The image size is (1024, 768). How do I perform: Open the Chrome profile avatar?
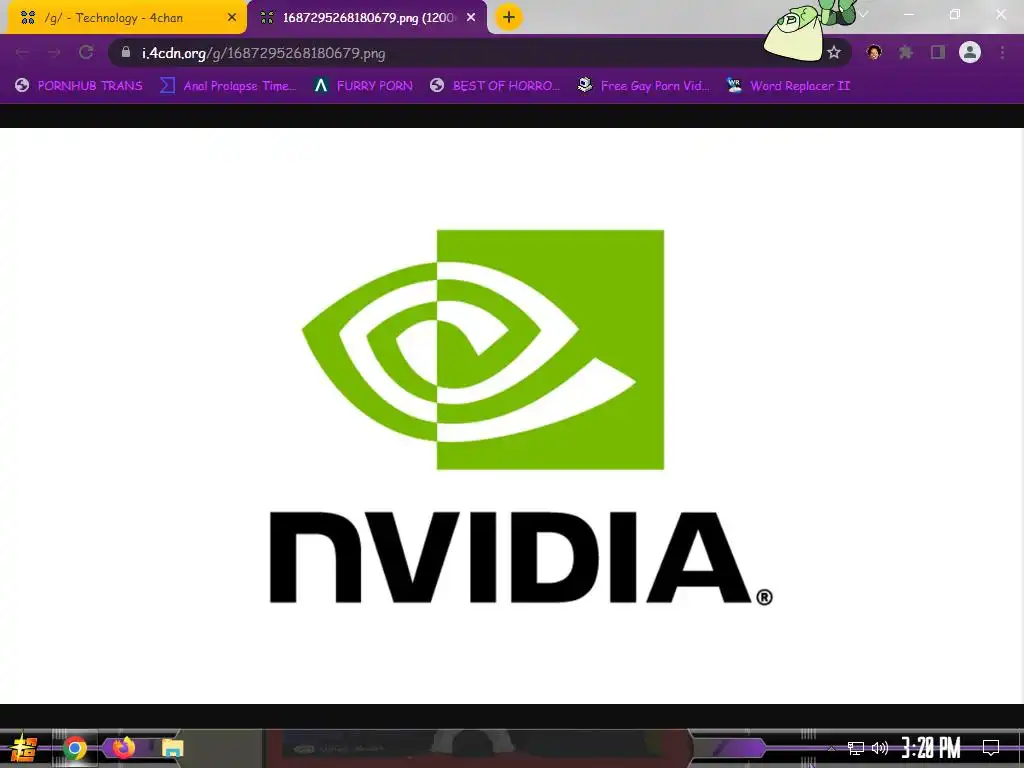[x=970, y=52]
